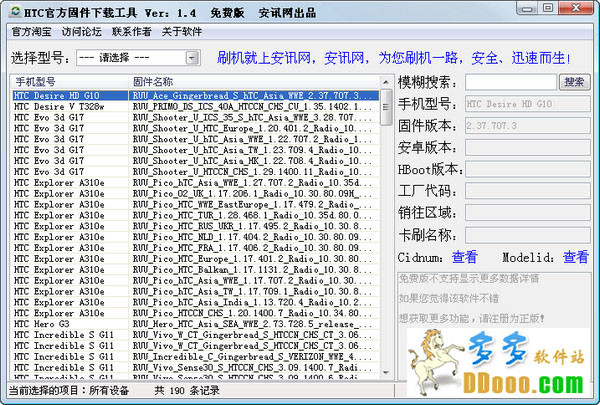Click the 工厂代码 field
This screenshot has height=405, width=600.
[527, 191]
